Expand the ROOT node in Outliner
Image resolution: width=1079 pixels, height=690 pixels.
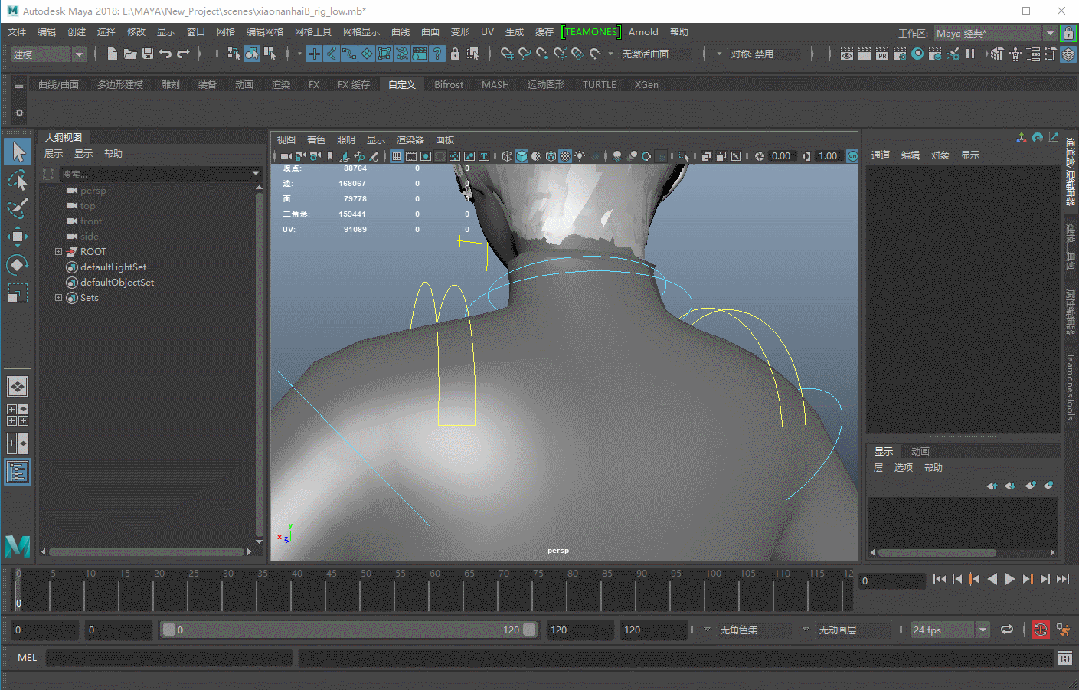coord(58,252)
